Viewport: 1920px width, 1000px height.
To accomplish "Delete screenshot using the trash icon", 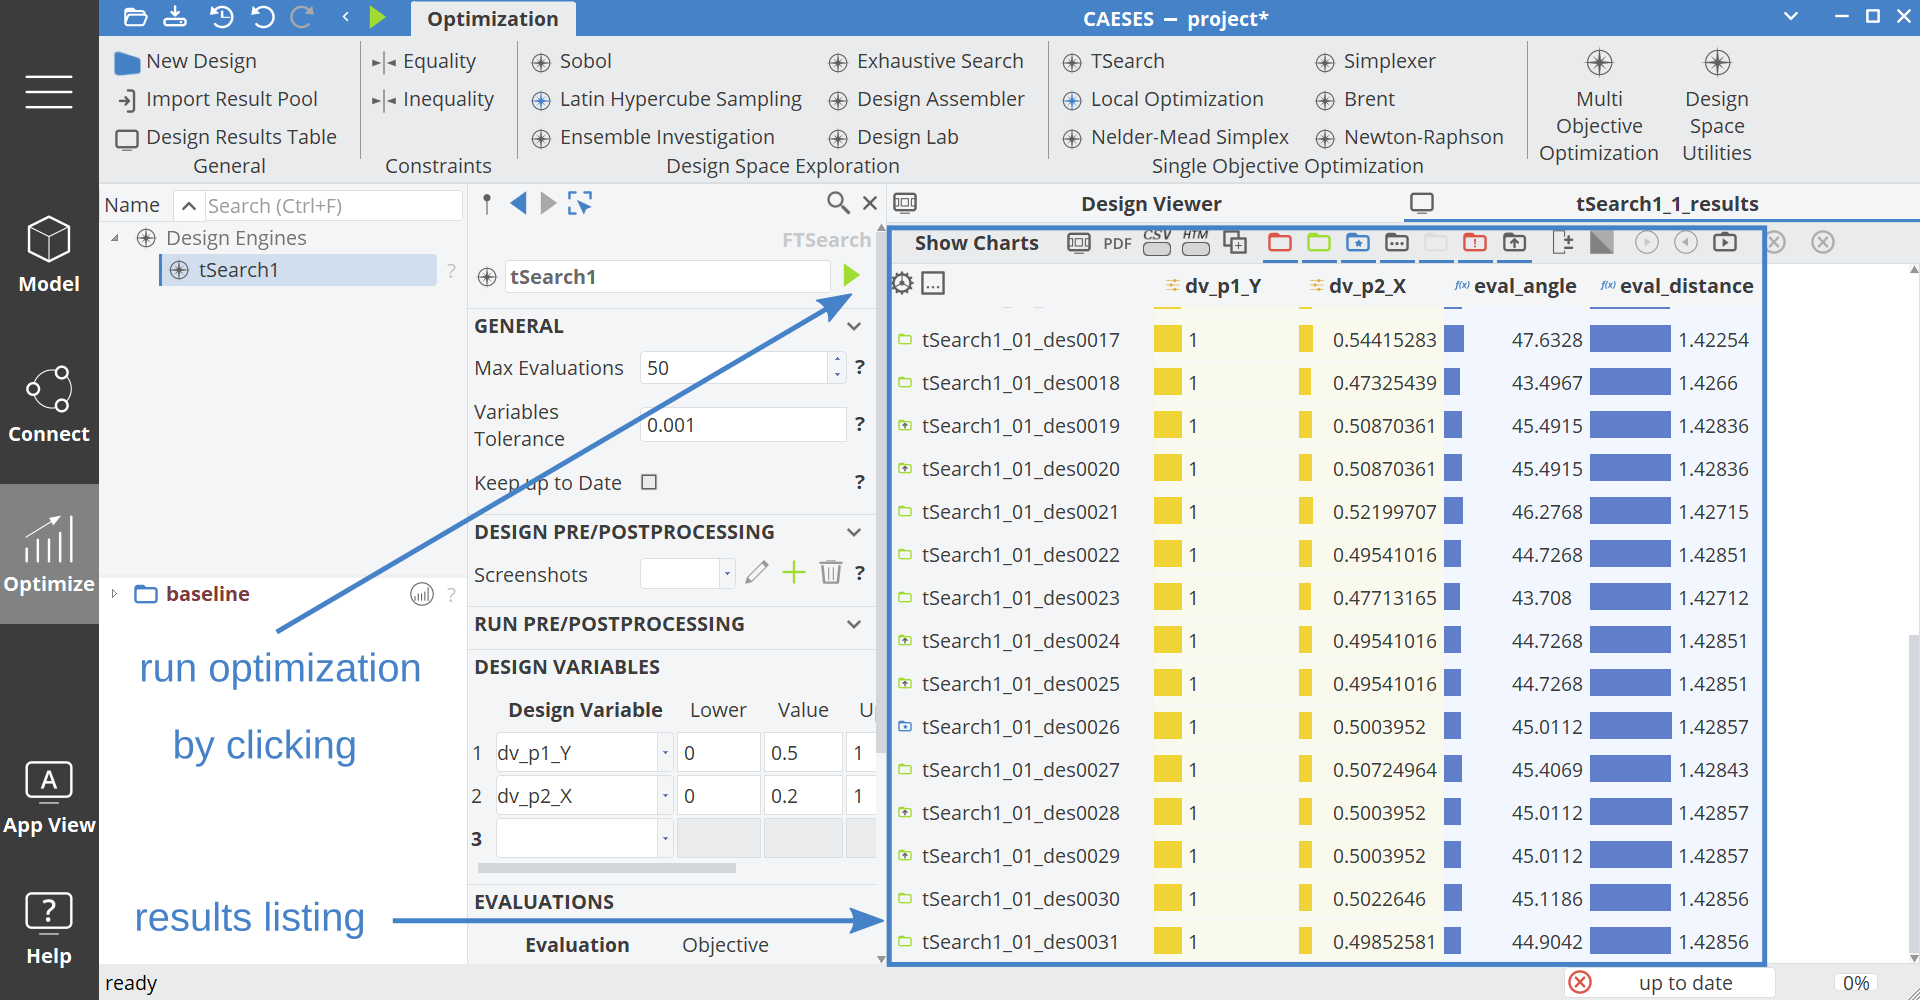I will (830, 572).
